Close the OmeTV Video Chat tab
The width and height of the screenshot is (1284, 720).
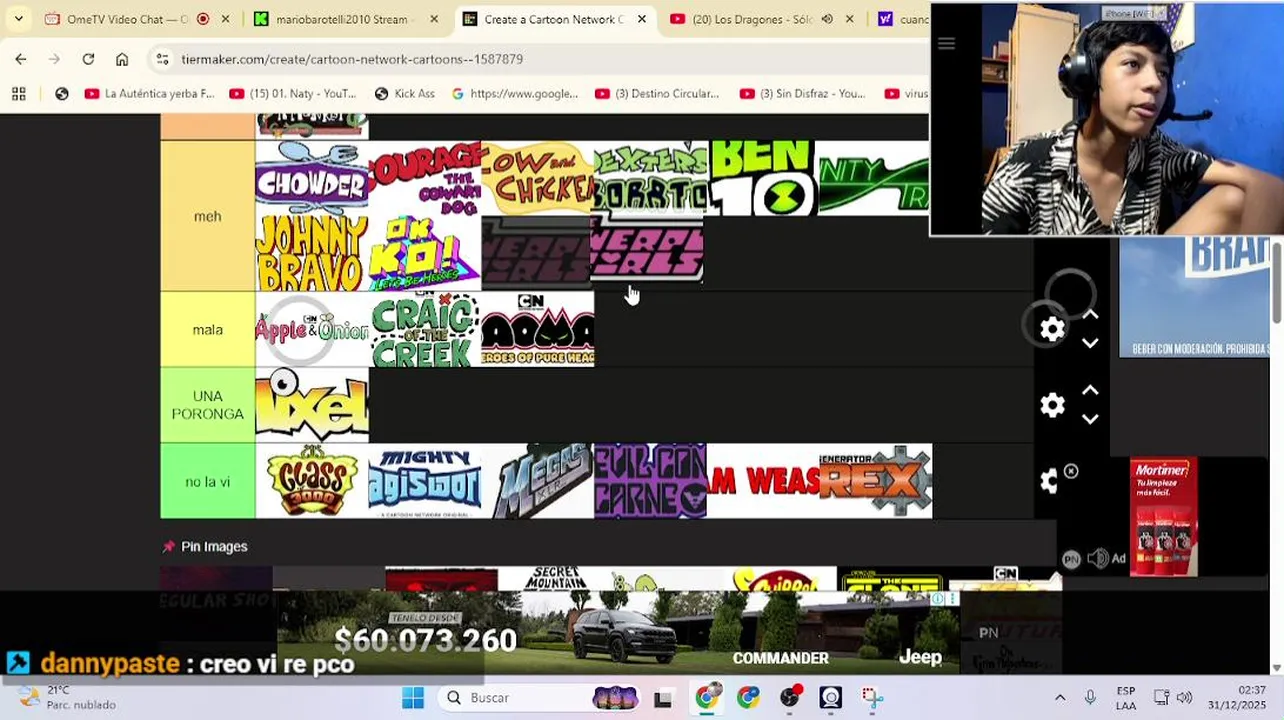tap(226, 19)
